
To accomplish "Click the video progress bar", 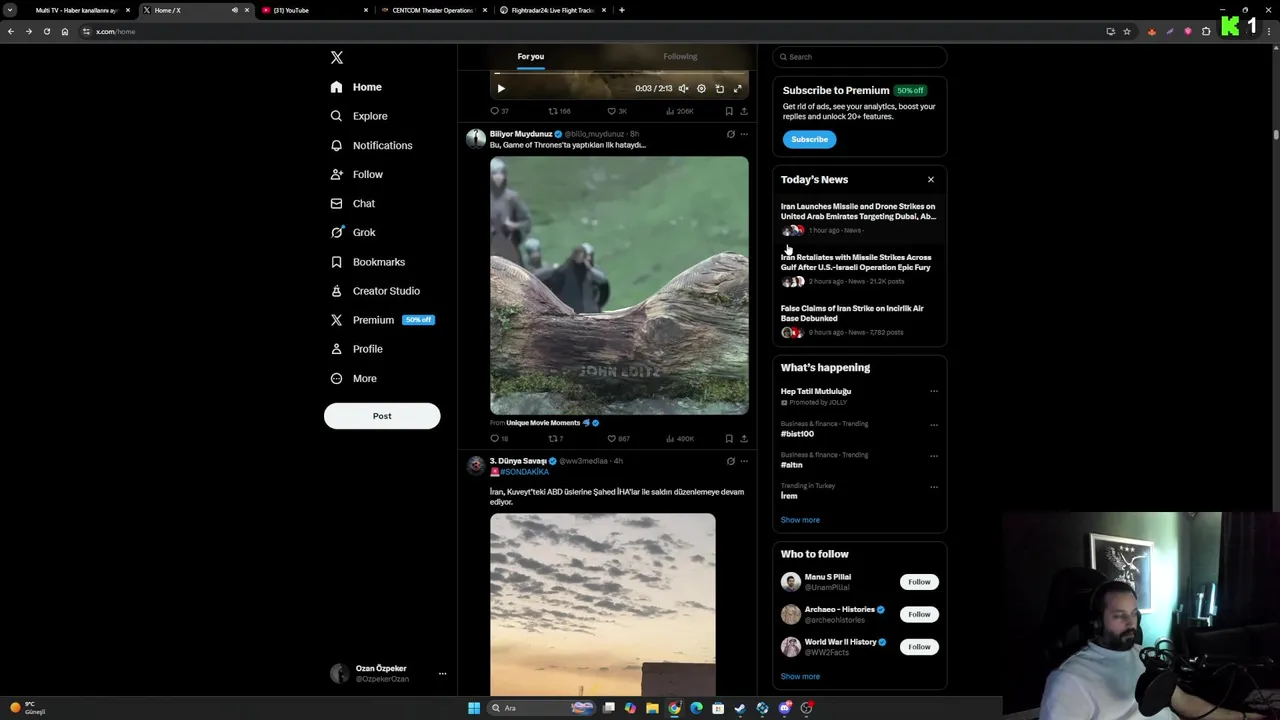I will (619, 74).
